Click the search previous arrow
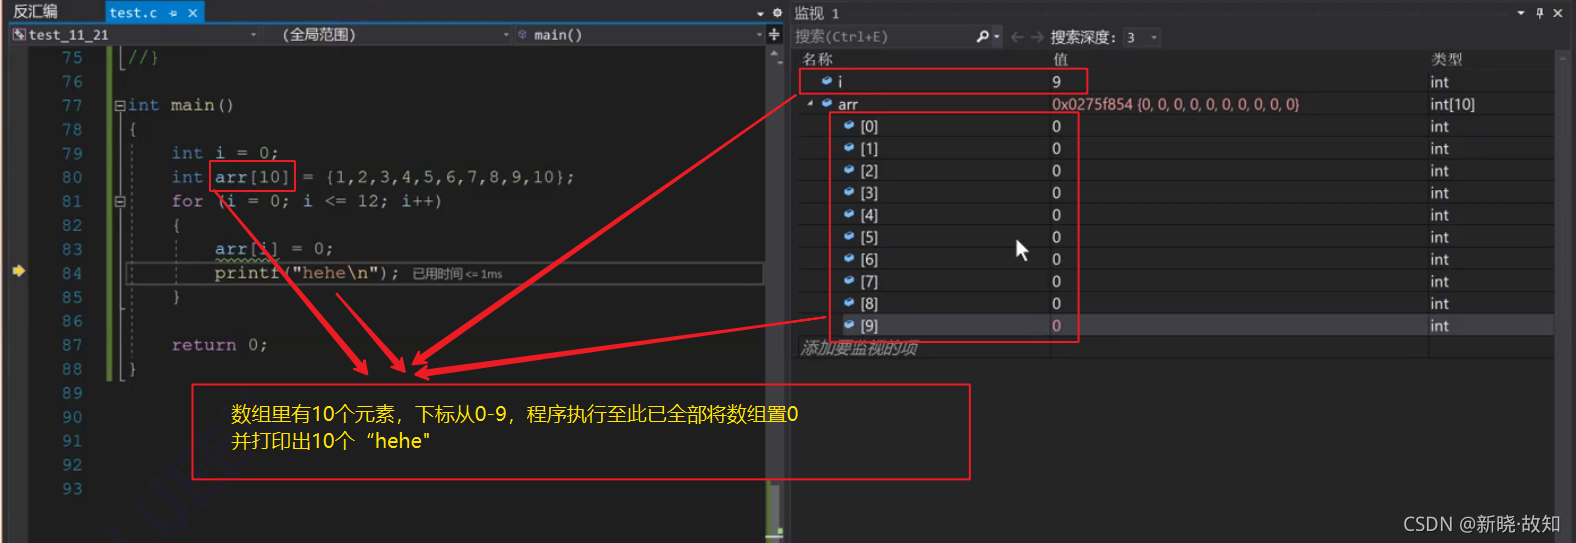Image resolution: width=1576 pixels, height=543 pixels. [x=1017, y=37]
